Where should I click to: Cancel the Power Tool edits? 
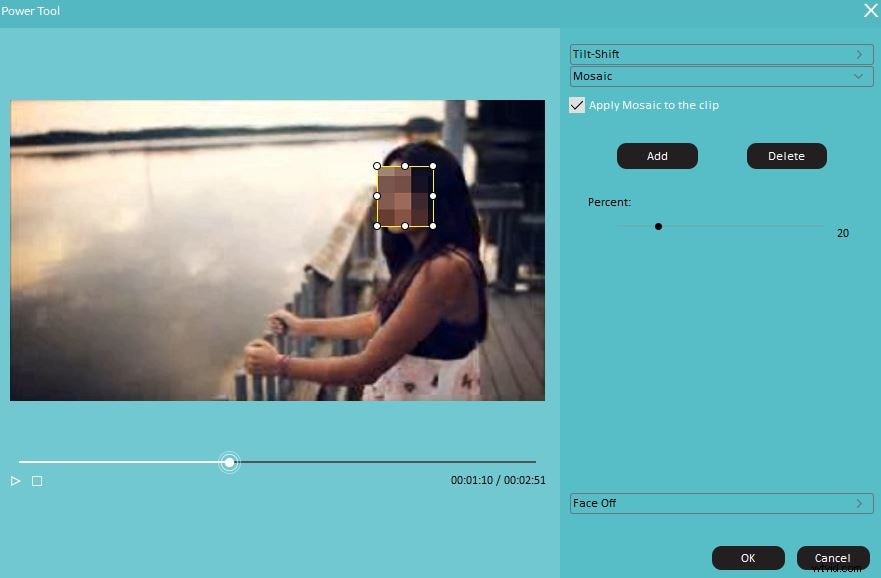[832, 558]
